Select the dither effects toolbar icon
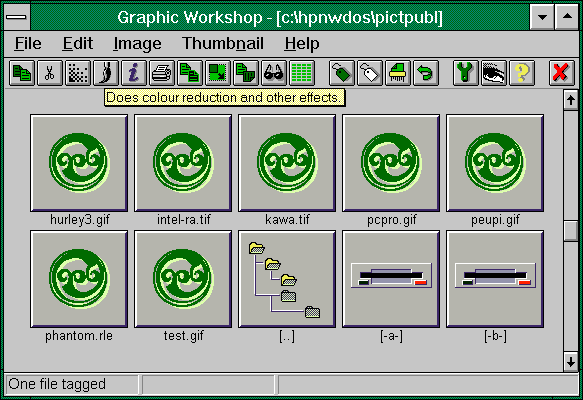The width and height of the screenshot is (583, 400). pyautogui.click(x=78, y=73)
